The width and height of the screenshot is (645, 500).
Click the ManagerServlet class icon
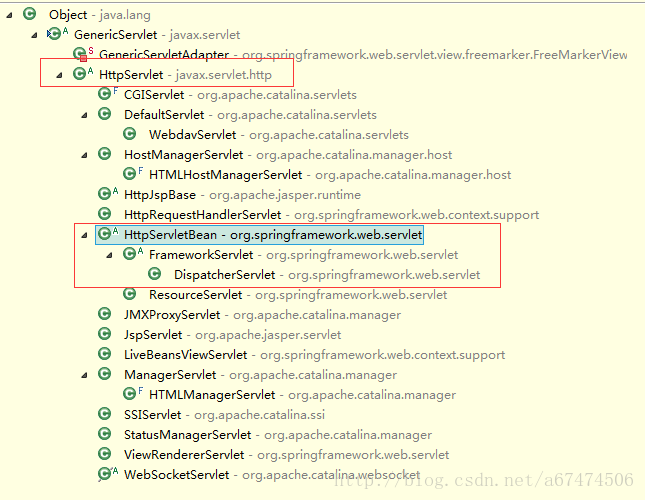104,373
